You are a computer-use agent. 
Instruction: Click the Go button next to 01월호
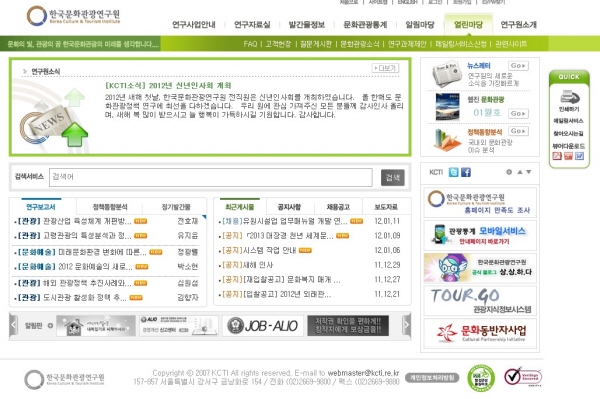pos(518,114)
